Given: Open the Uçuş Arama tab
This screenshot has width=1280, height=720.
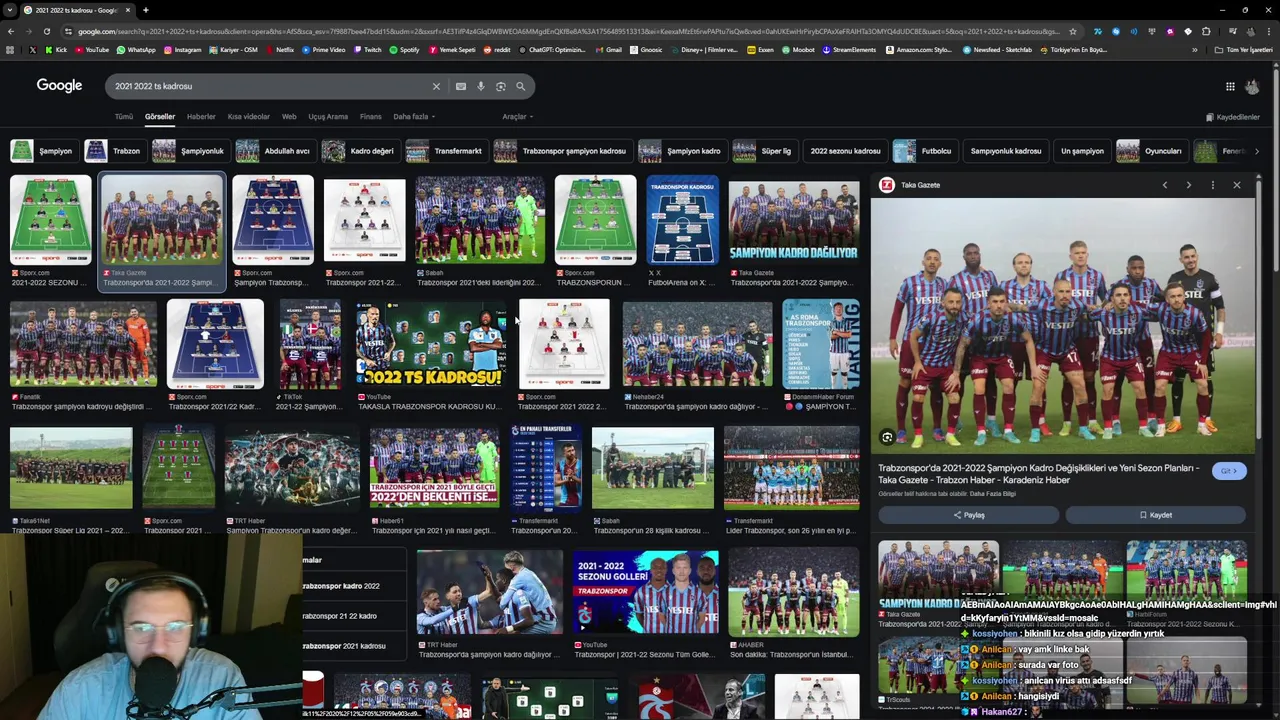Looking at the screenshot, I should click(x=328, y=117).
